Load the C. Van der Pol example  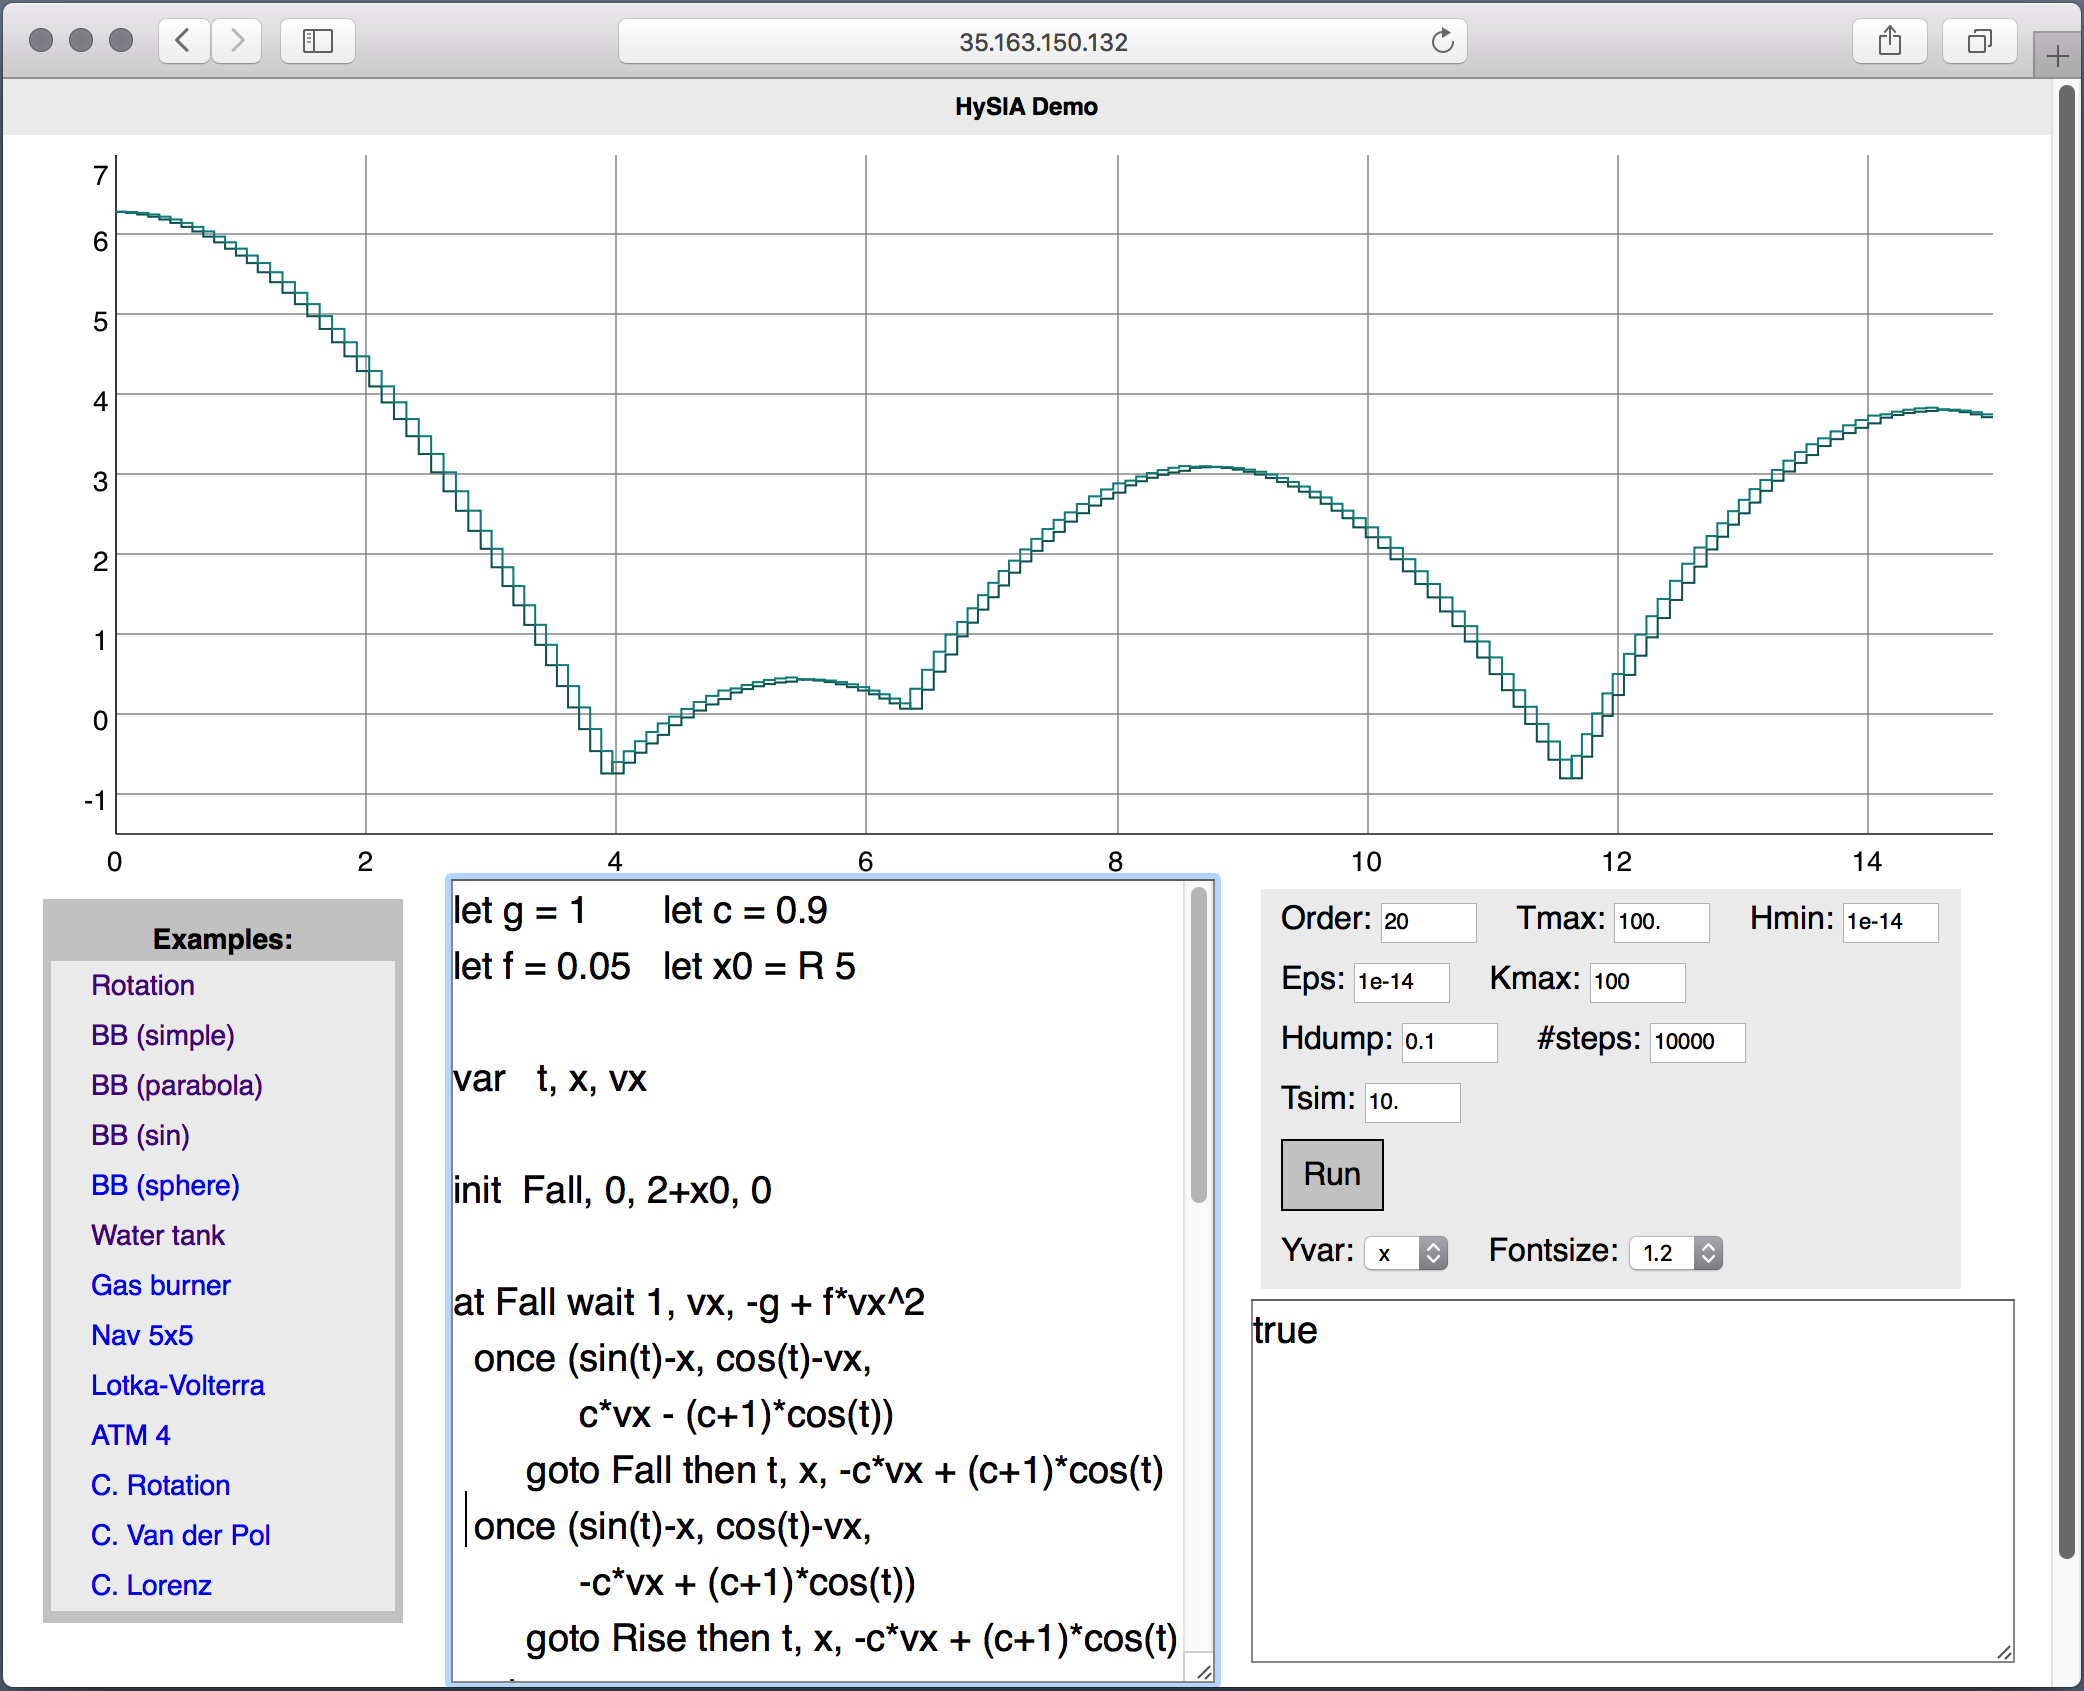click(x=181, y=1535)
